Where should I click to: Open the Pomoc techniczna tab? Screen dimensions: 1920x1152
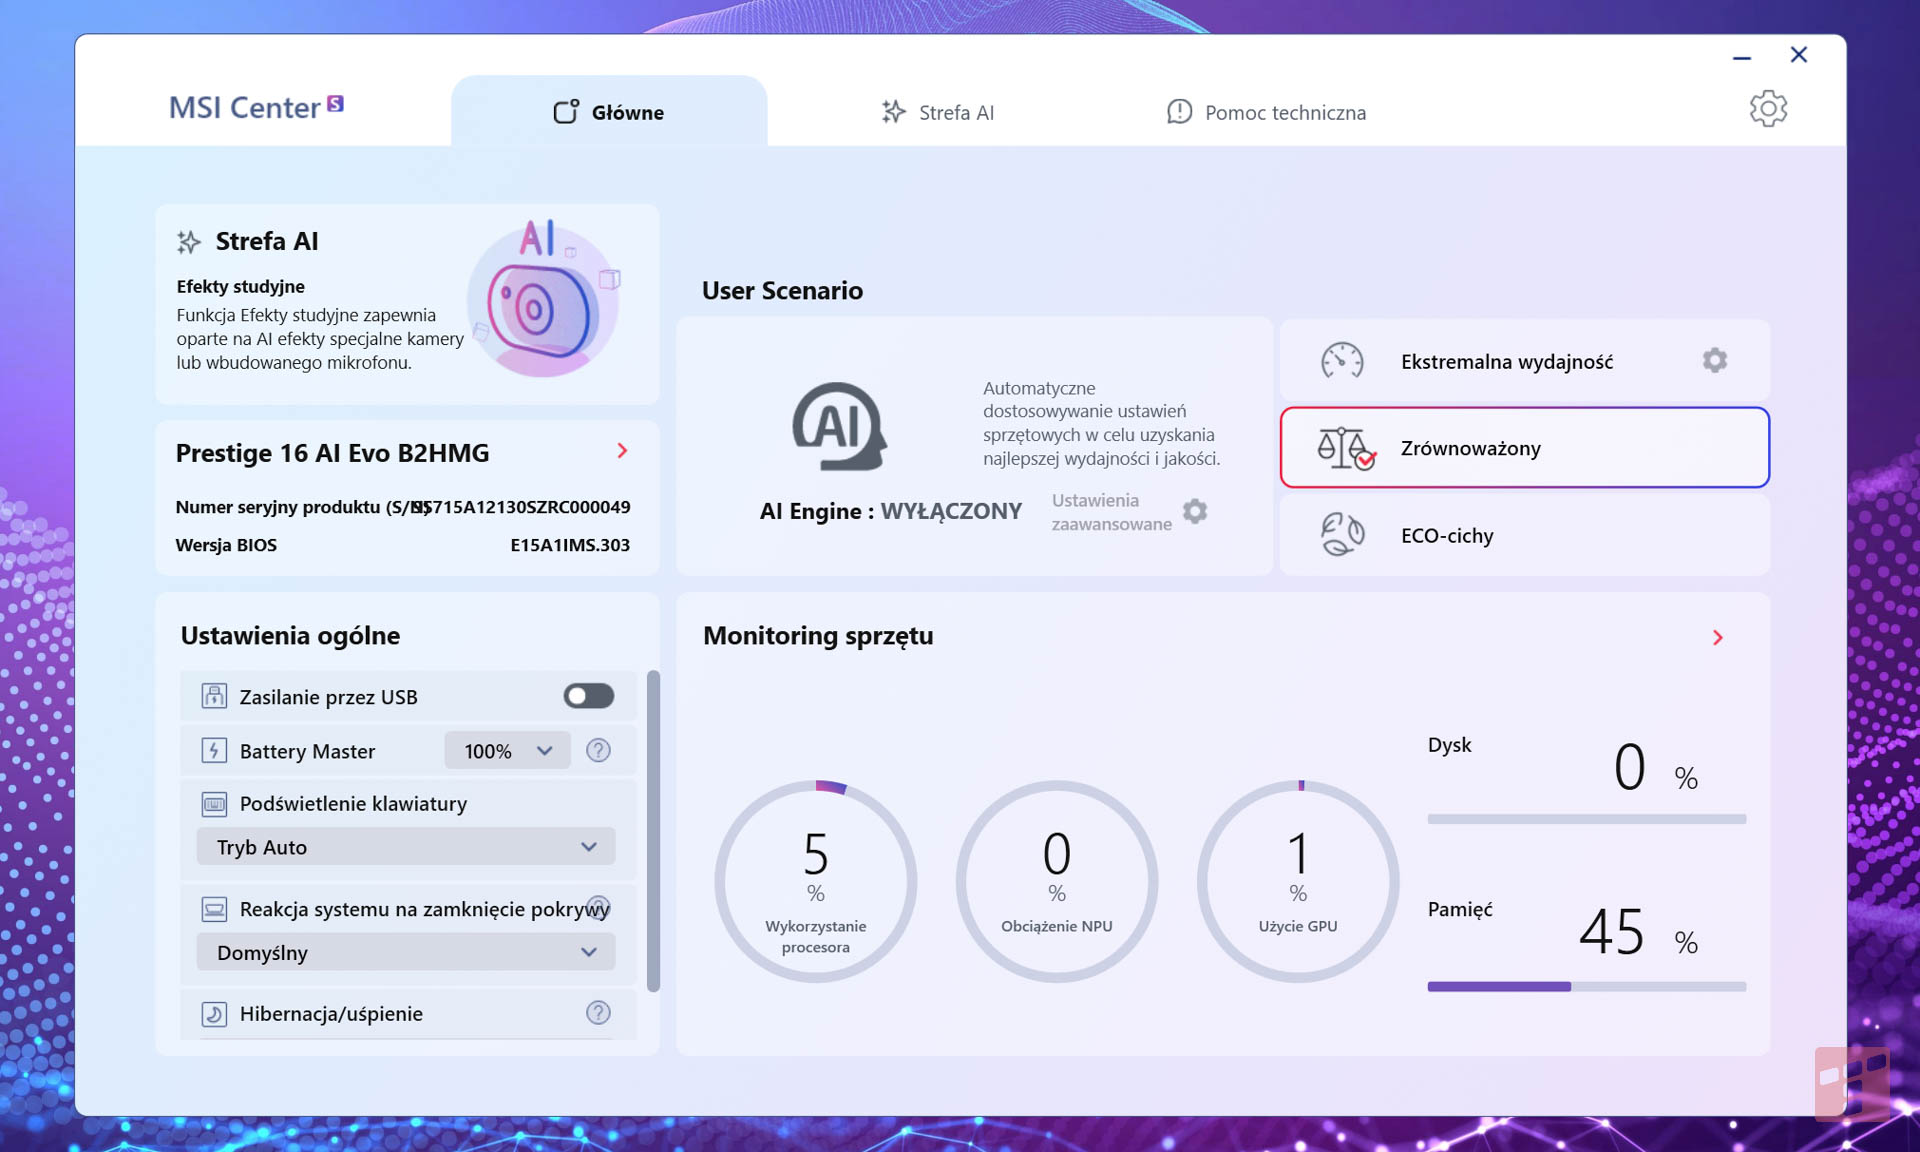(1266, 112)
